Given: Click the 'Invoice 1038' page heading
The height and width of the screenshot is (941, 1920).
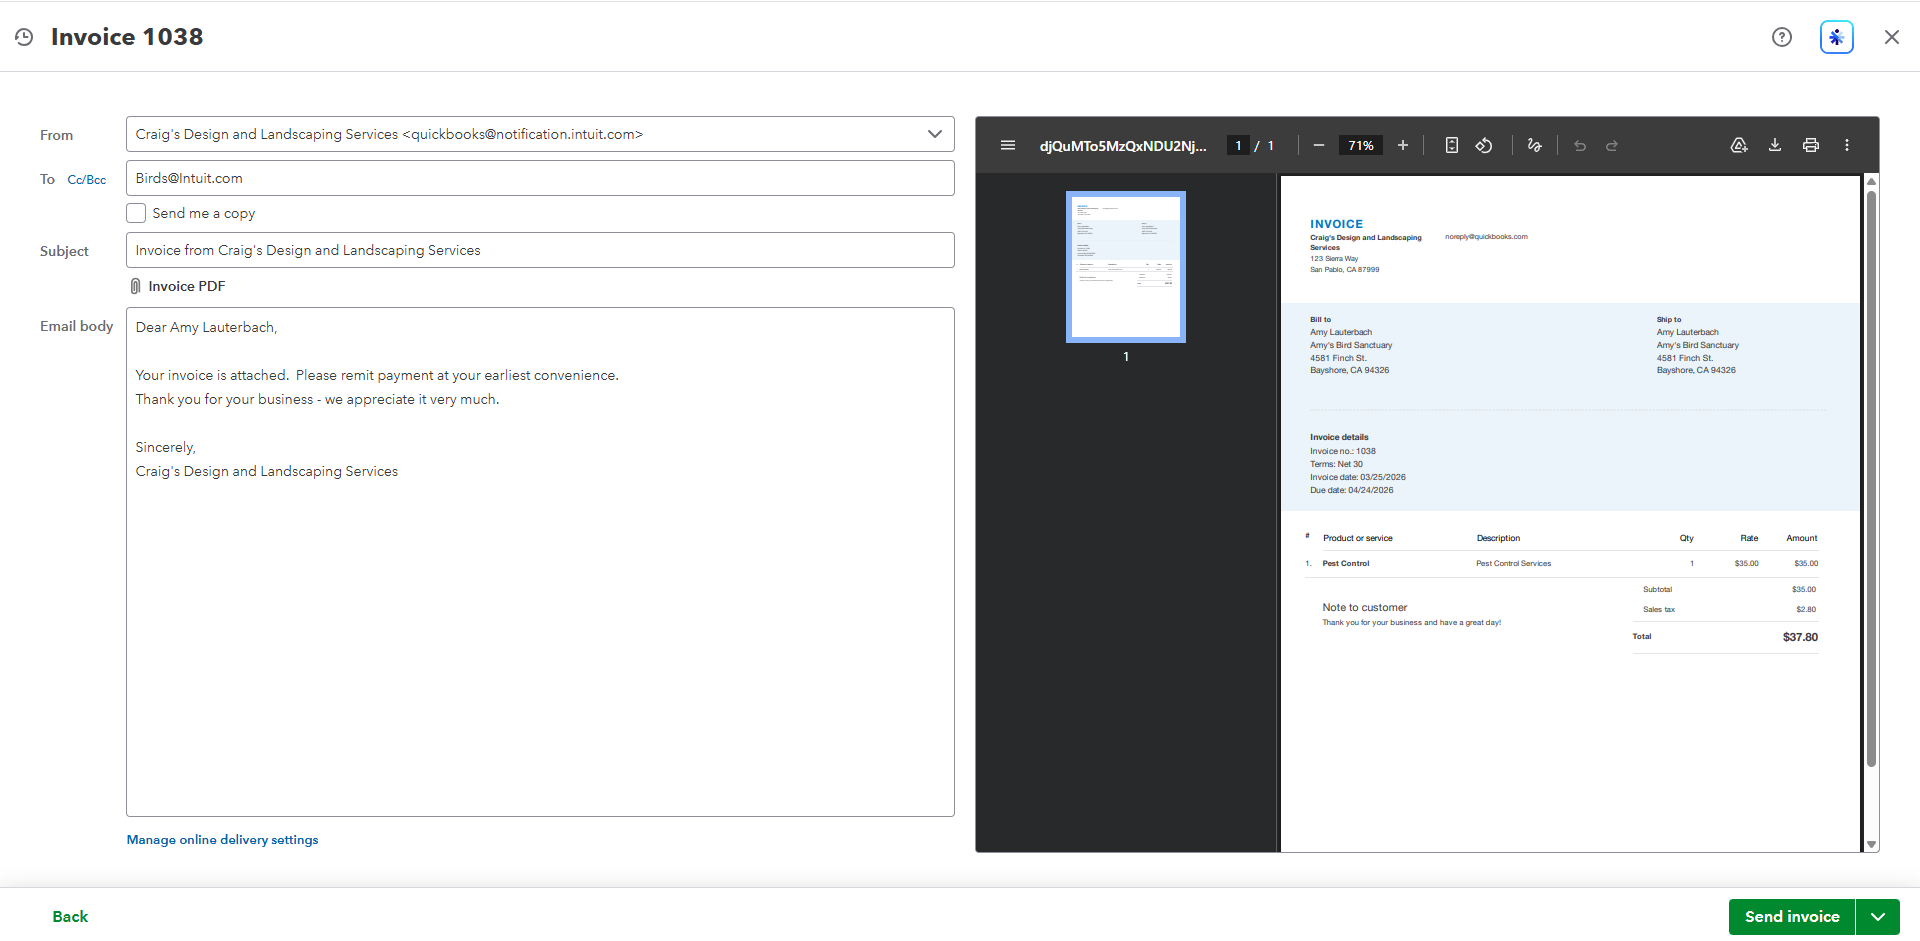Looking at the screenshot, I should (x=127, y=37).
